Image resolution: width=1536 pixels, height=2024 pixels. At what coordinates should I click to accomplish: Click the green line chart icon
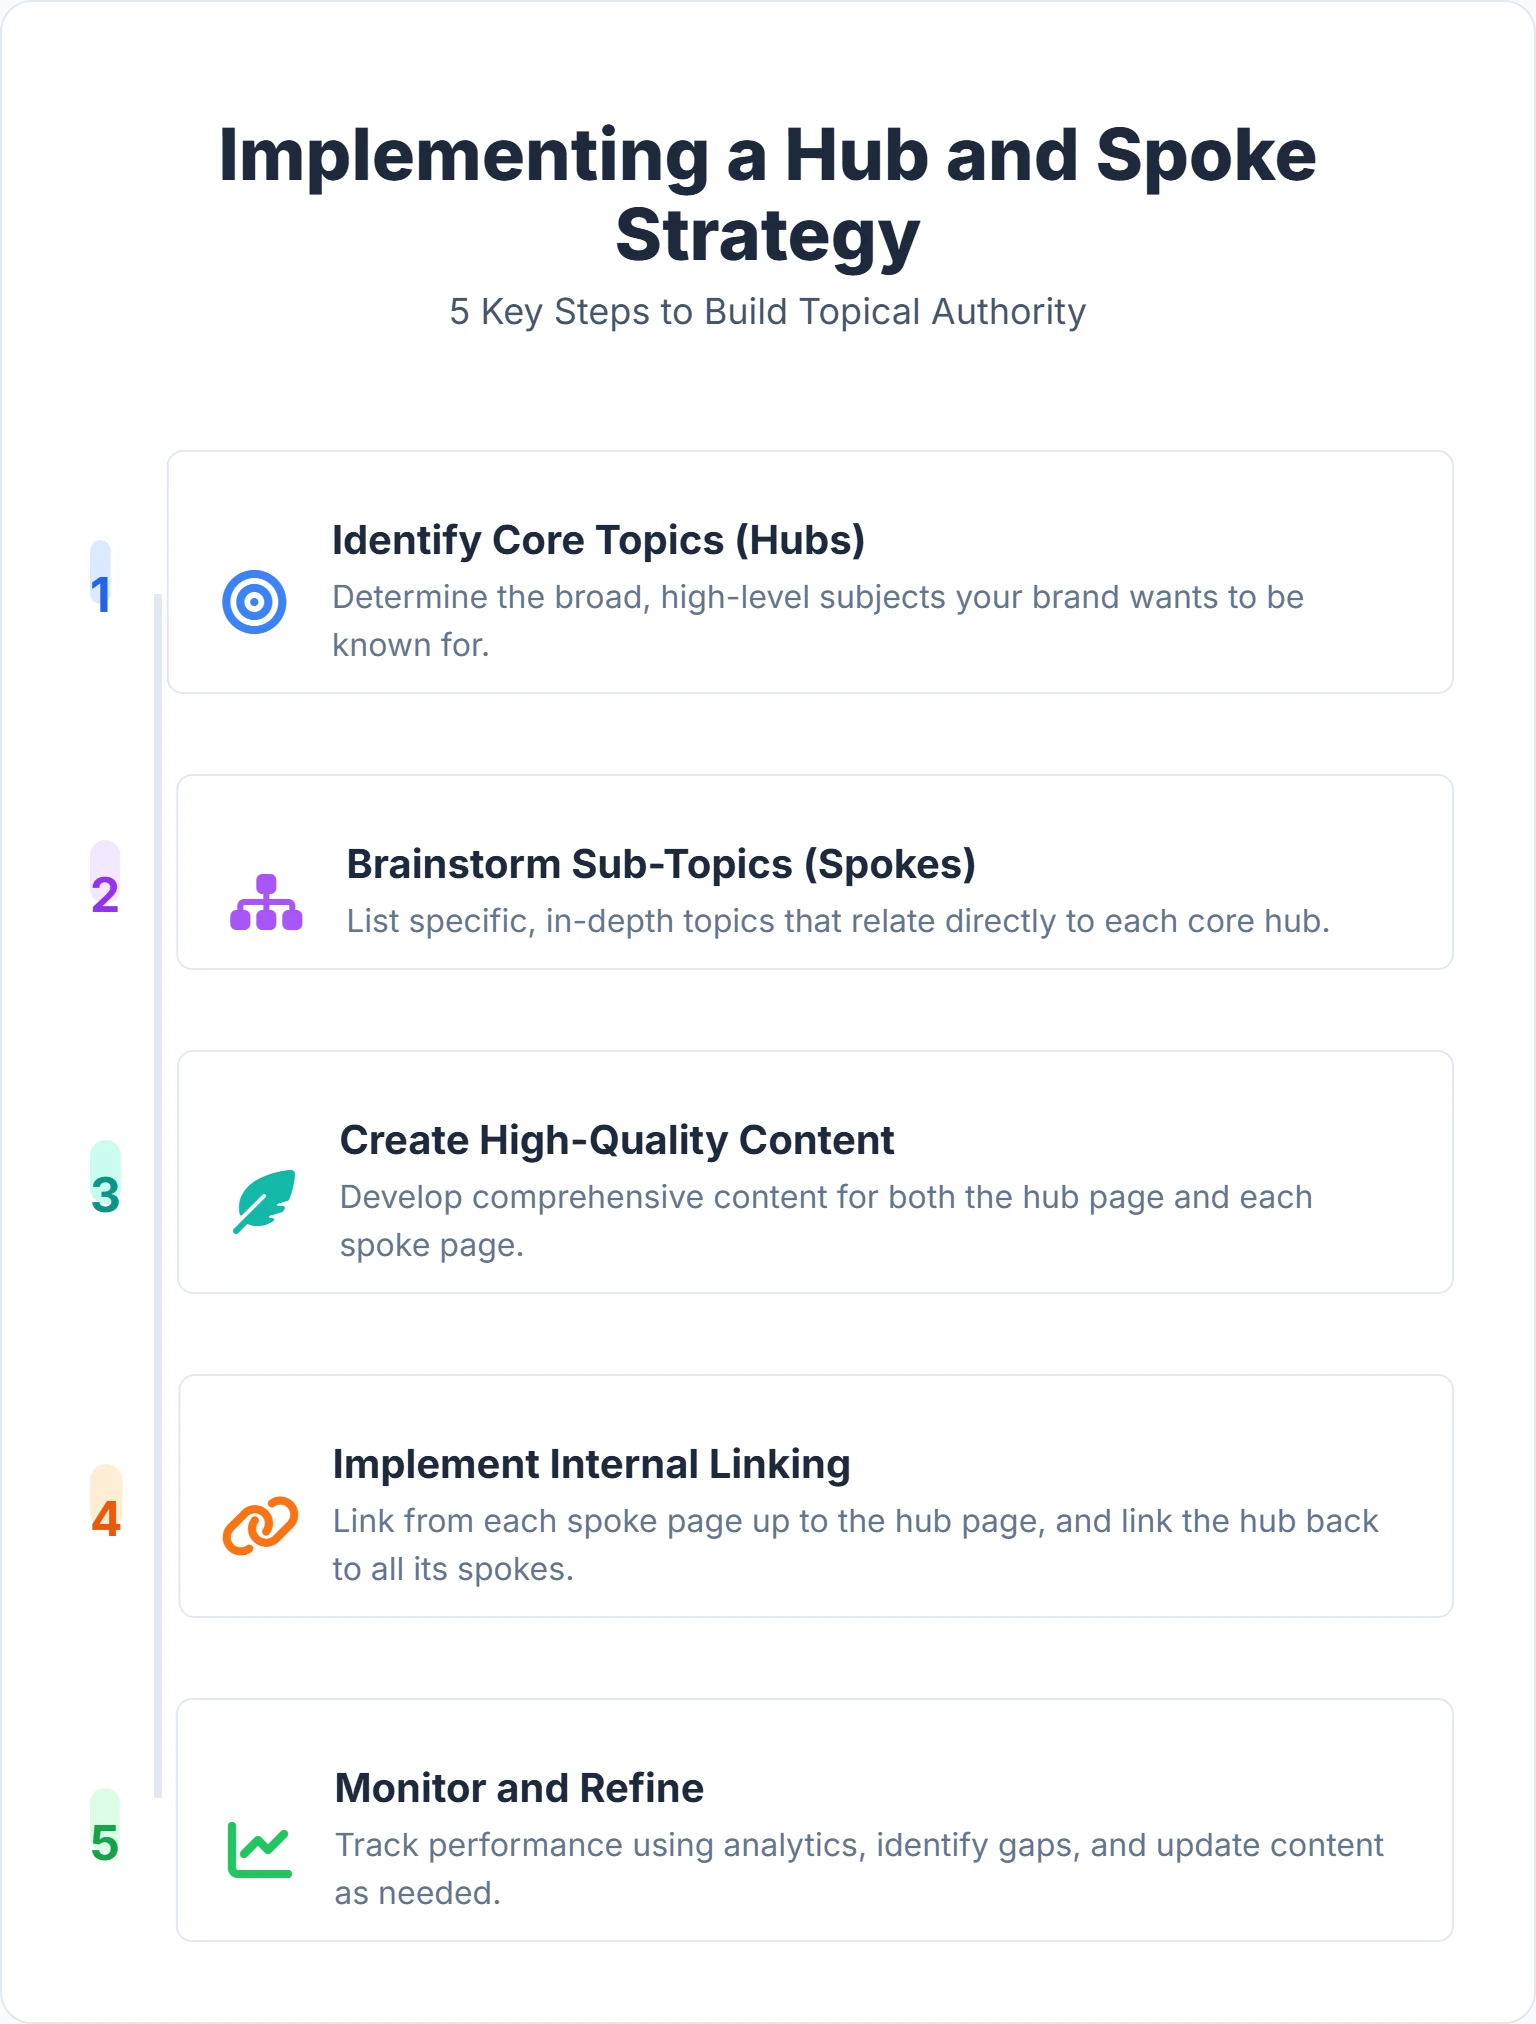[260, 1849]
